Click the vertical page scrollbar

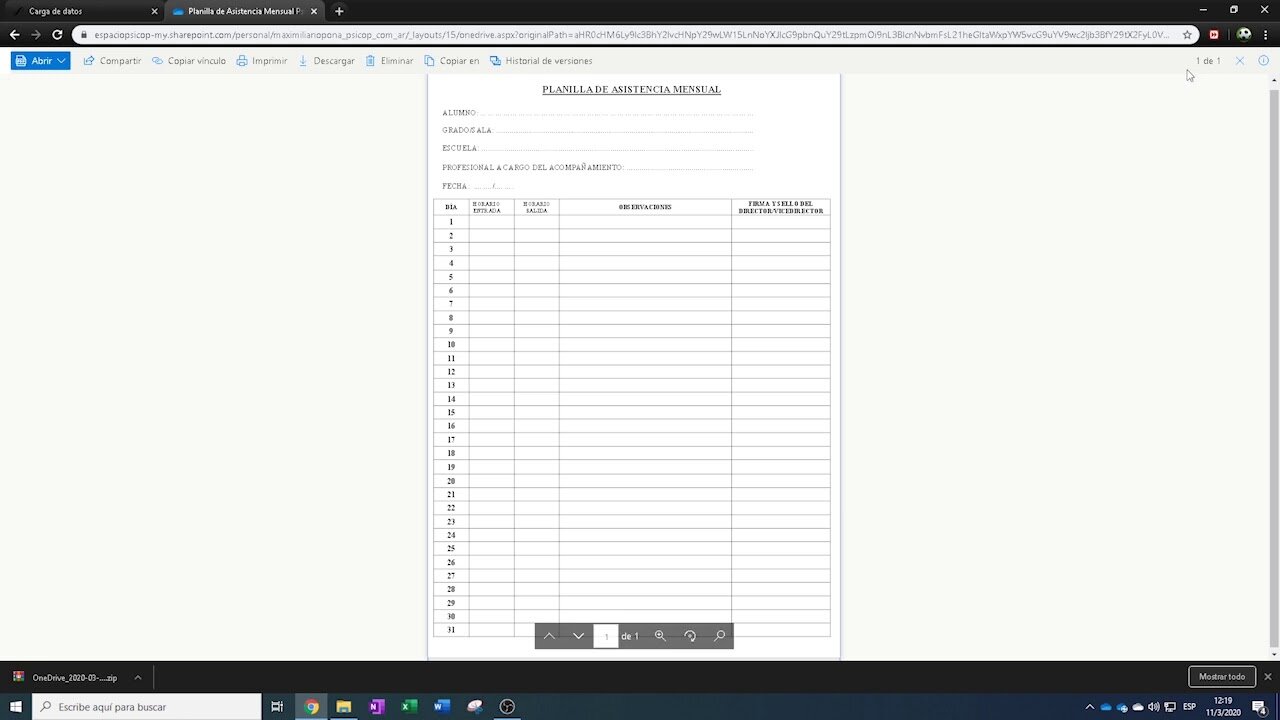pyautogui.click(x=1273, y=366)
